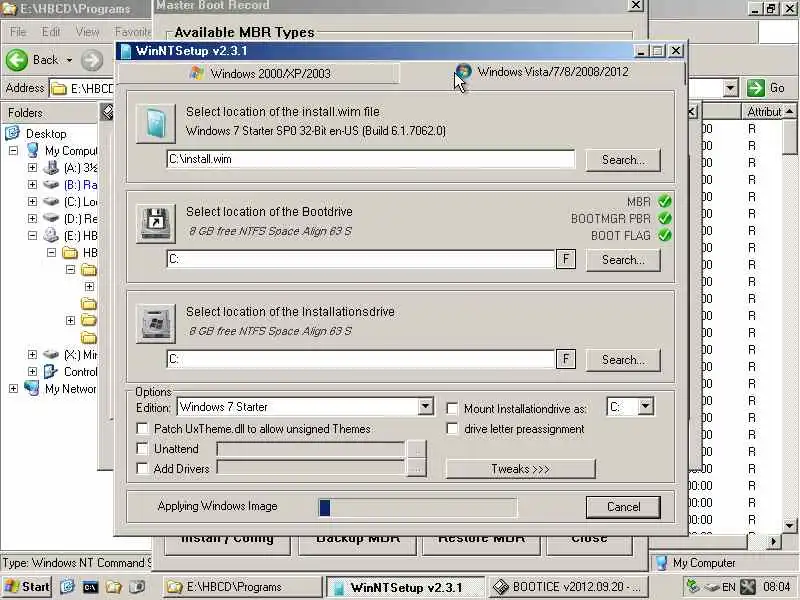Viewport: 800px width, 600px height.
Task: Click the Applying Windows Image progress bar
Action: click(417, 508)
